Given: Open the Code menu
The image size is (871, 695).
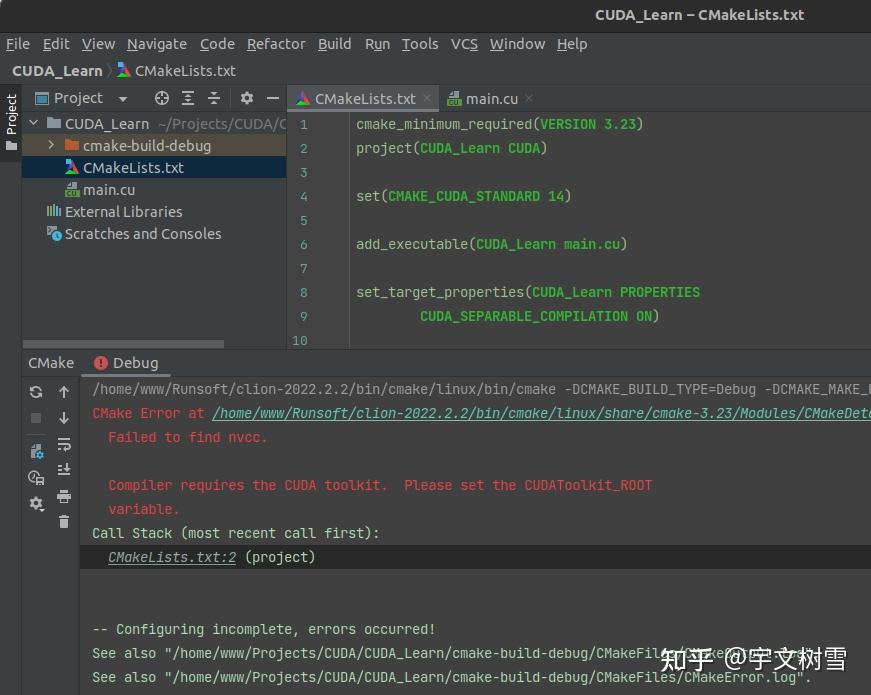Looking at the screenshot, I should point(217,44).
